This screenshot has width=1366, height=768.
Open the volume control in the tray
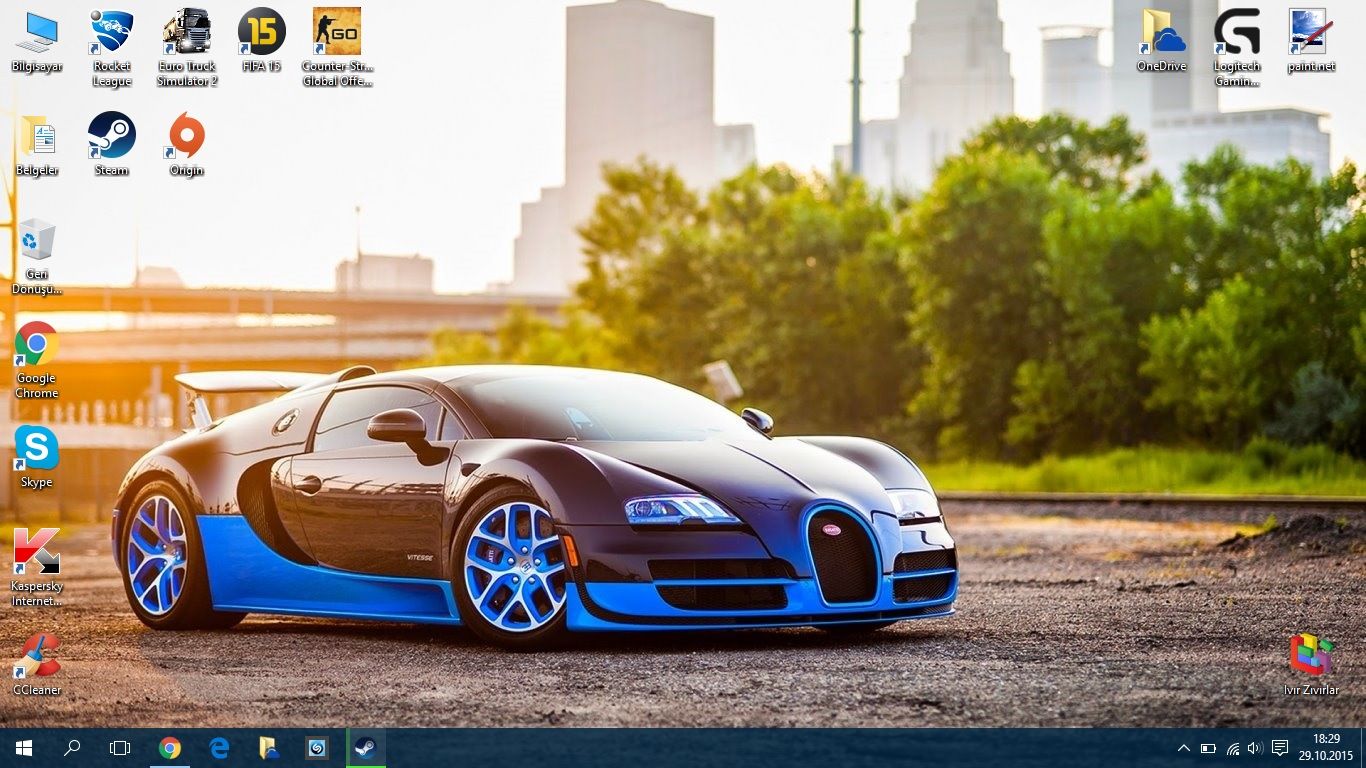(1255, 748)
